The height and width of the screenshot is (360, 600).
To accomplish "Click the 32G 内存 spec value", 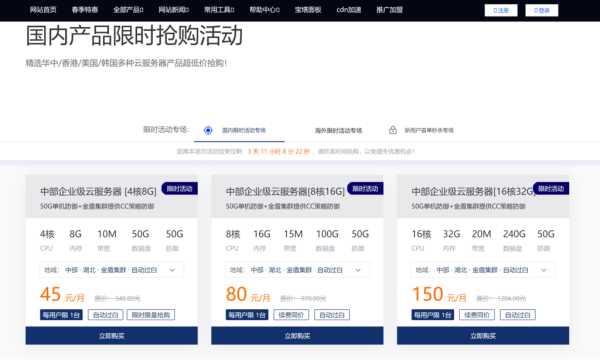I will [451, 234].
